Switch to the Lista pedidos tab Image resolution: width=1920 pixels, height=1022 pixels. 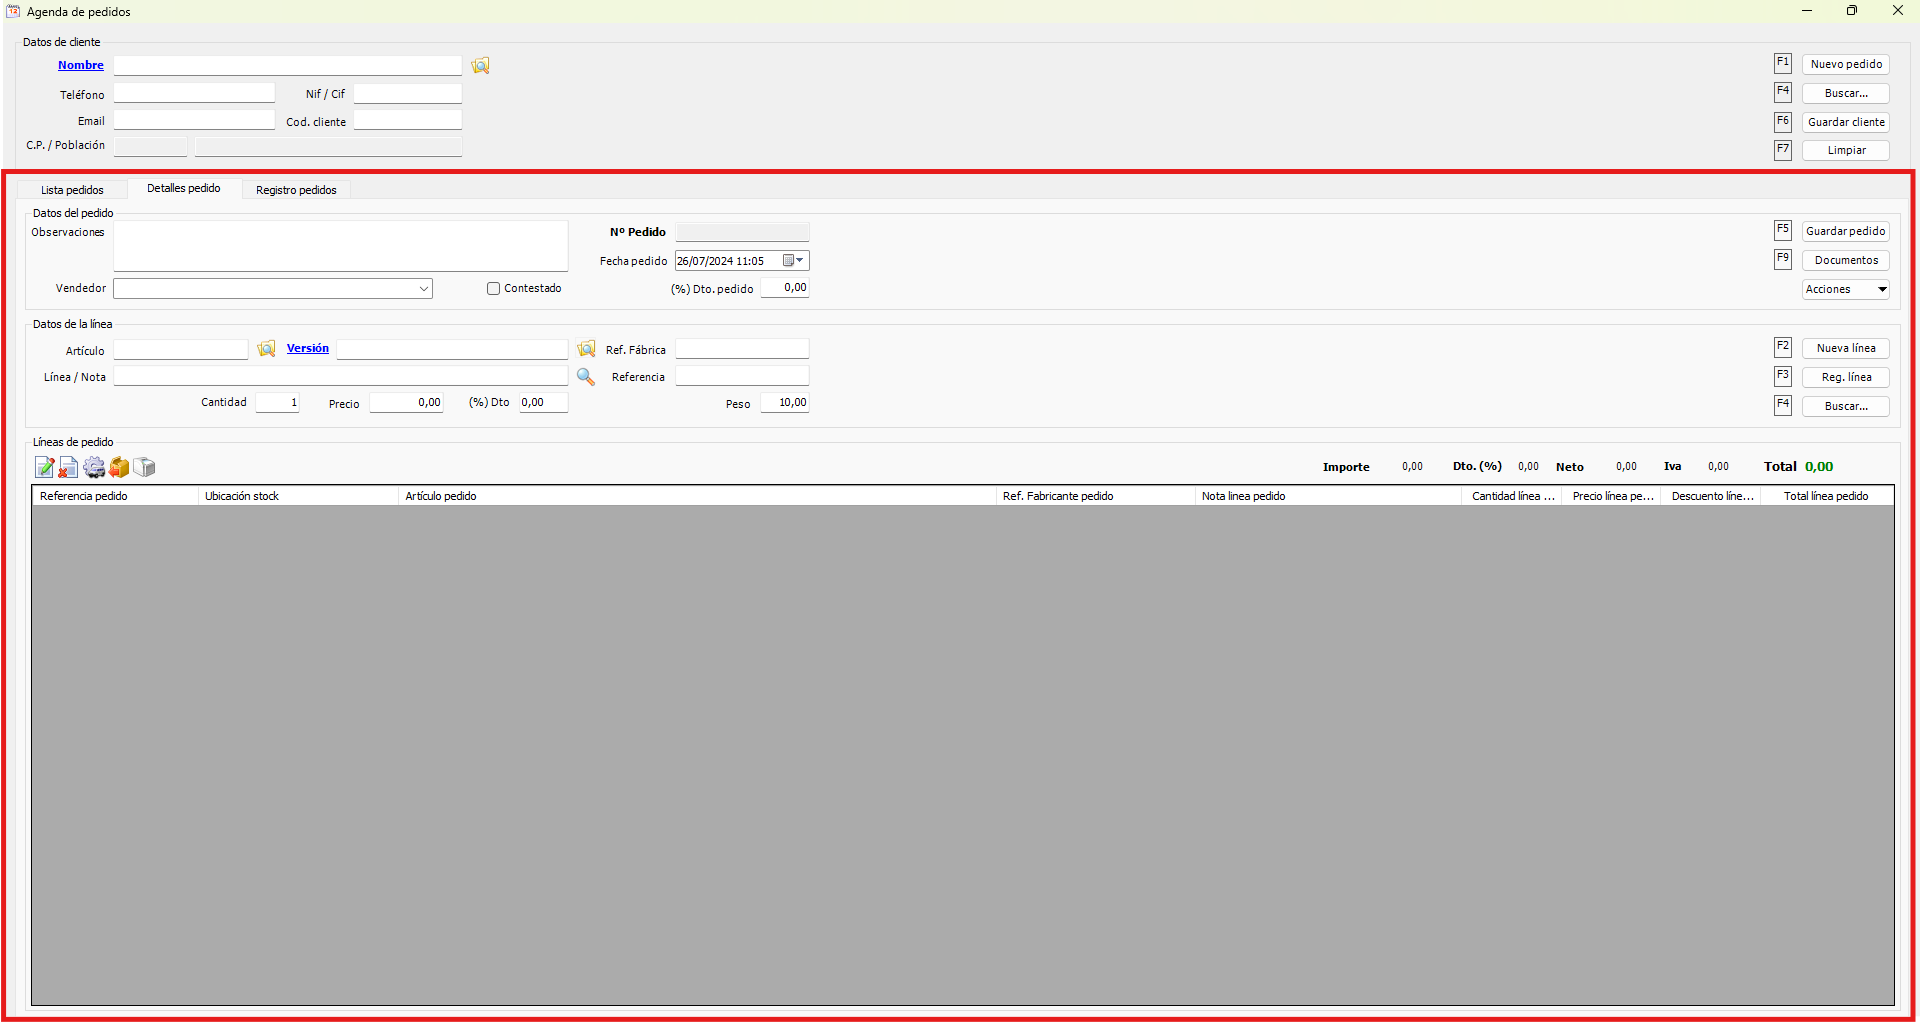coord(72,190)
